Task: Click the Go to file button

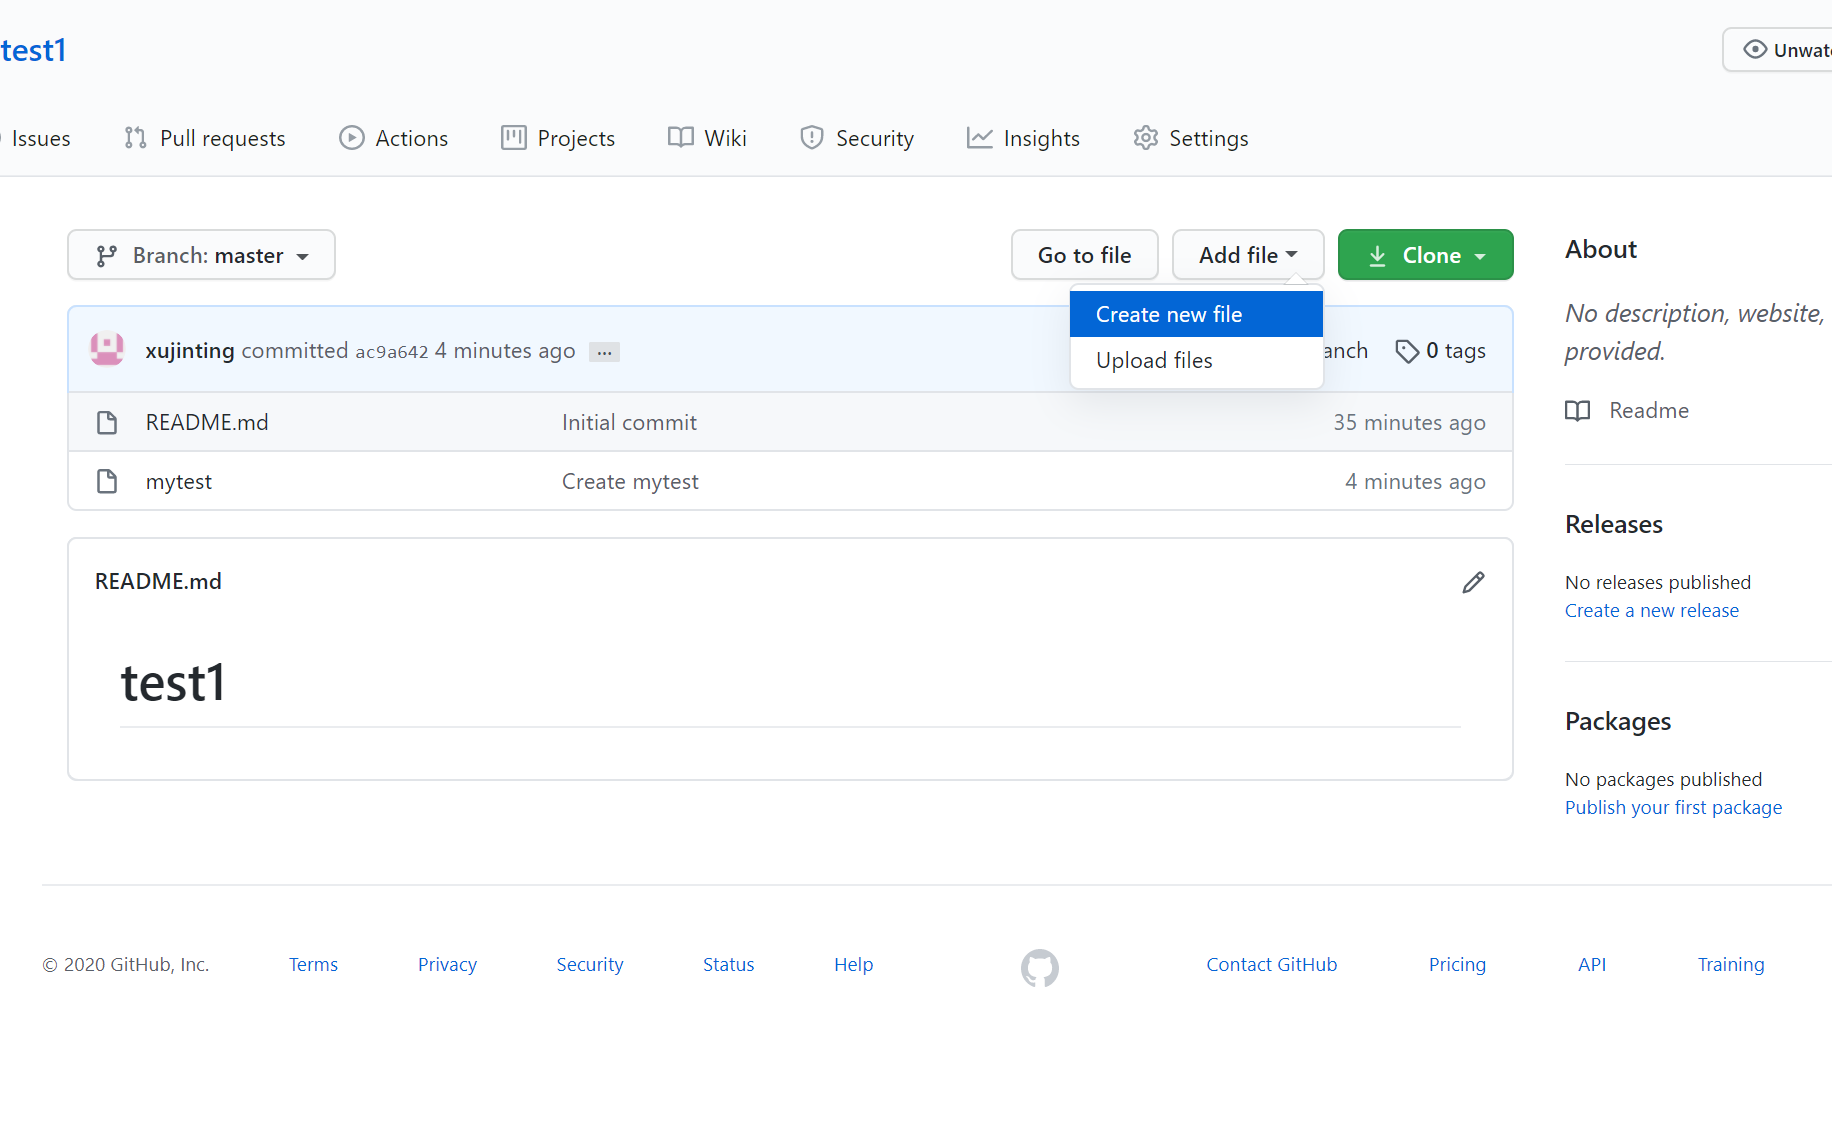Action: coord(1085,255)
